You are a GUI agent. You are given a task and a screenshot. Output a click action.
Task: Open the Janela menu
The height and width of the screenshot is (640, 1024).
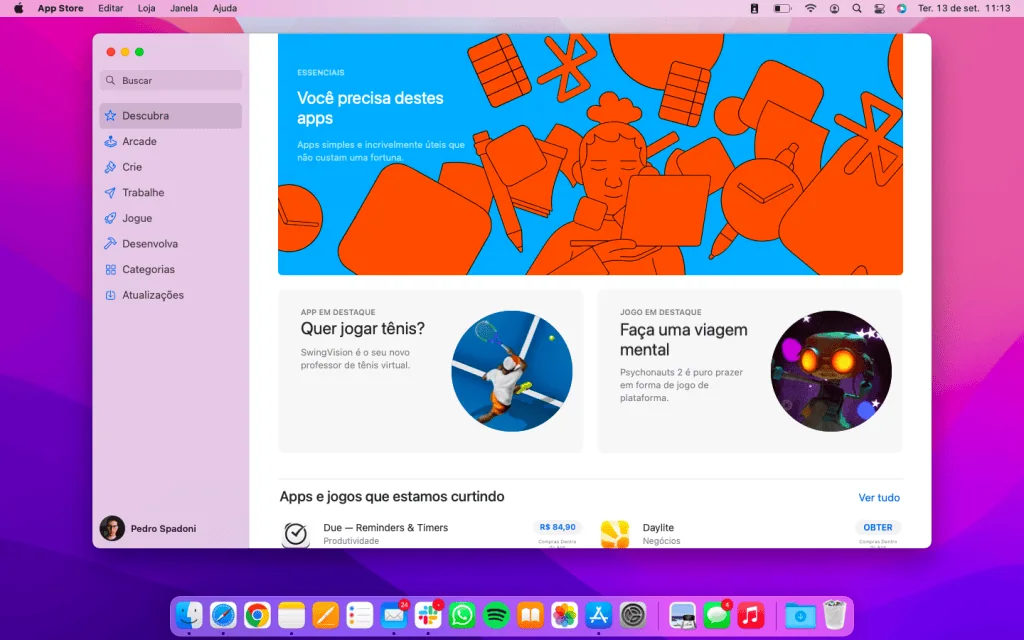[x=183, y=8]
